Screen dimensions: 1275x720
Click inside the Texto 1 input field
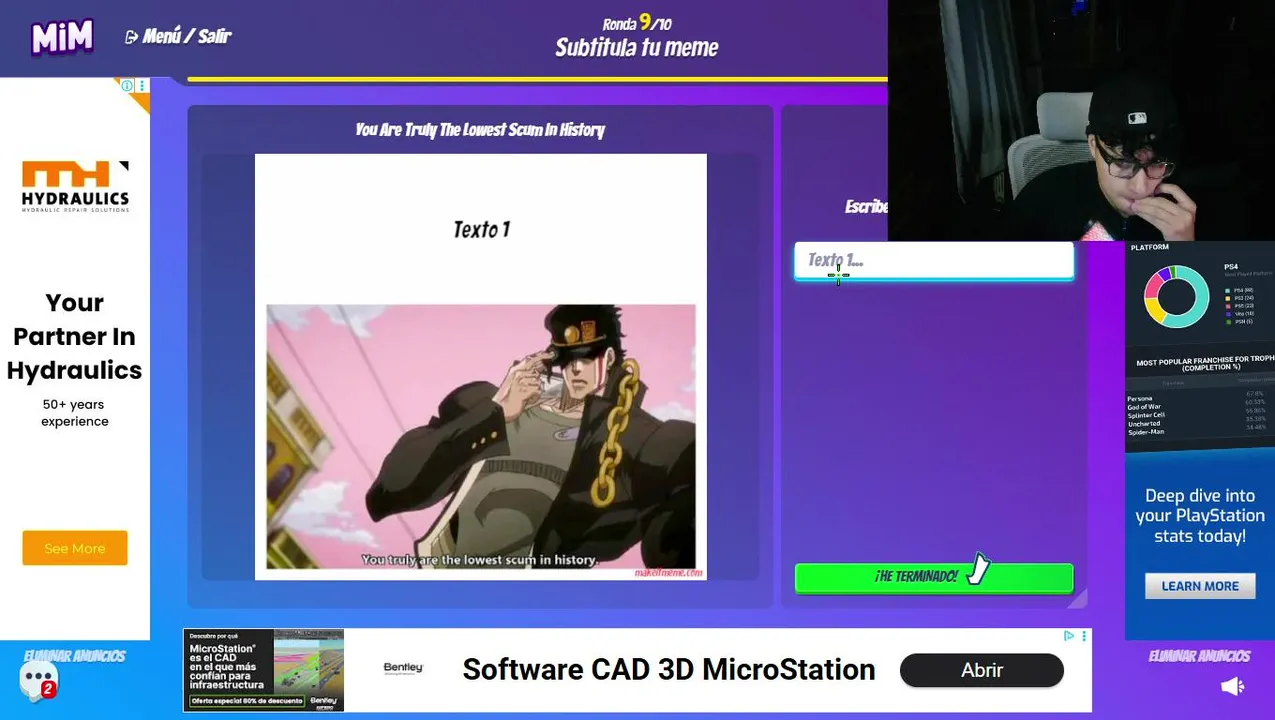(934, 260)
